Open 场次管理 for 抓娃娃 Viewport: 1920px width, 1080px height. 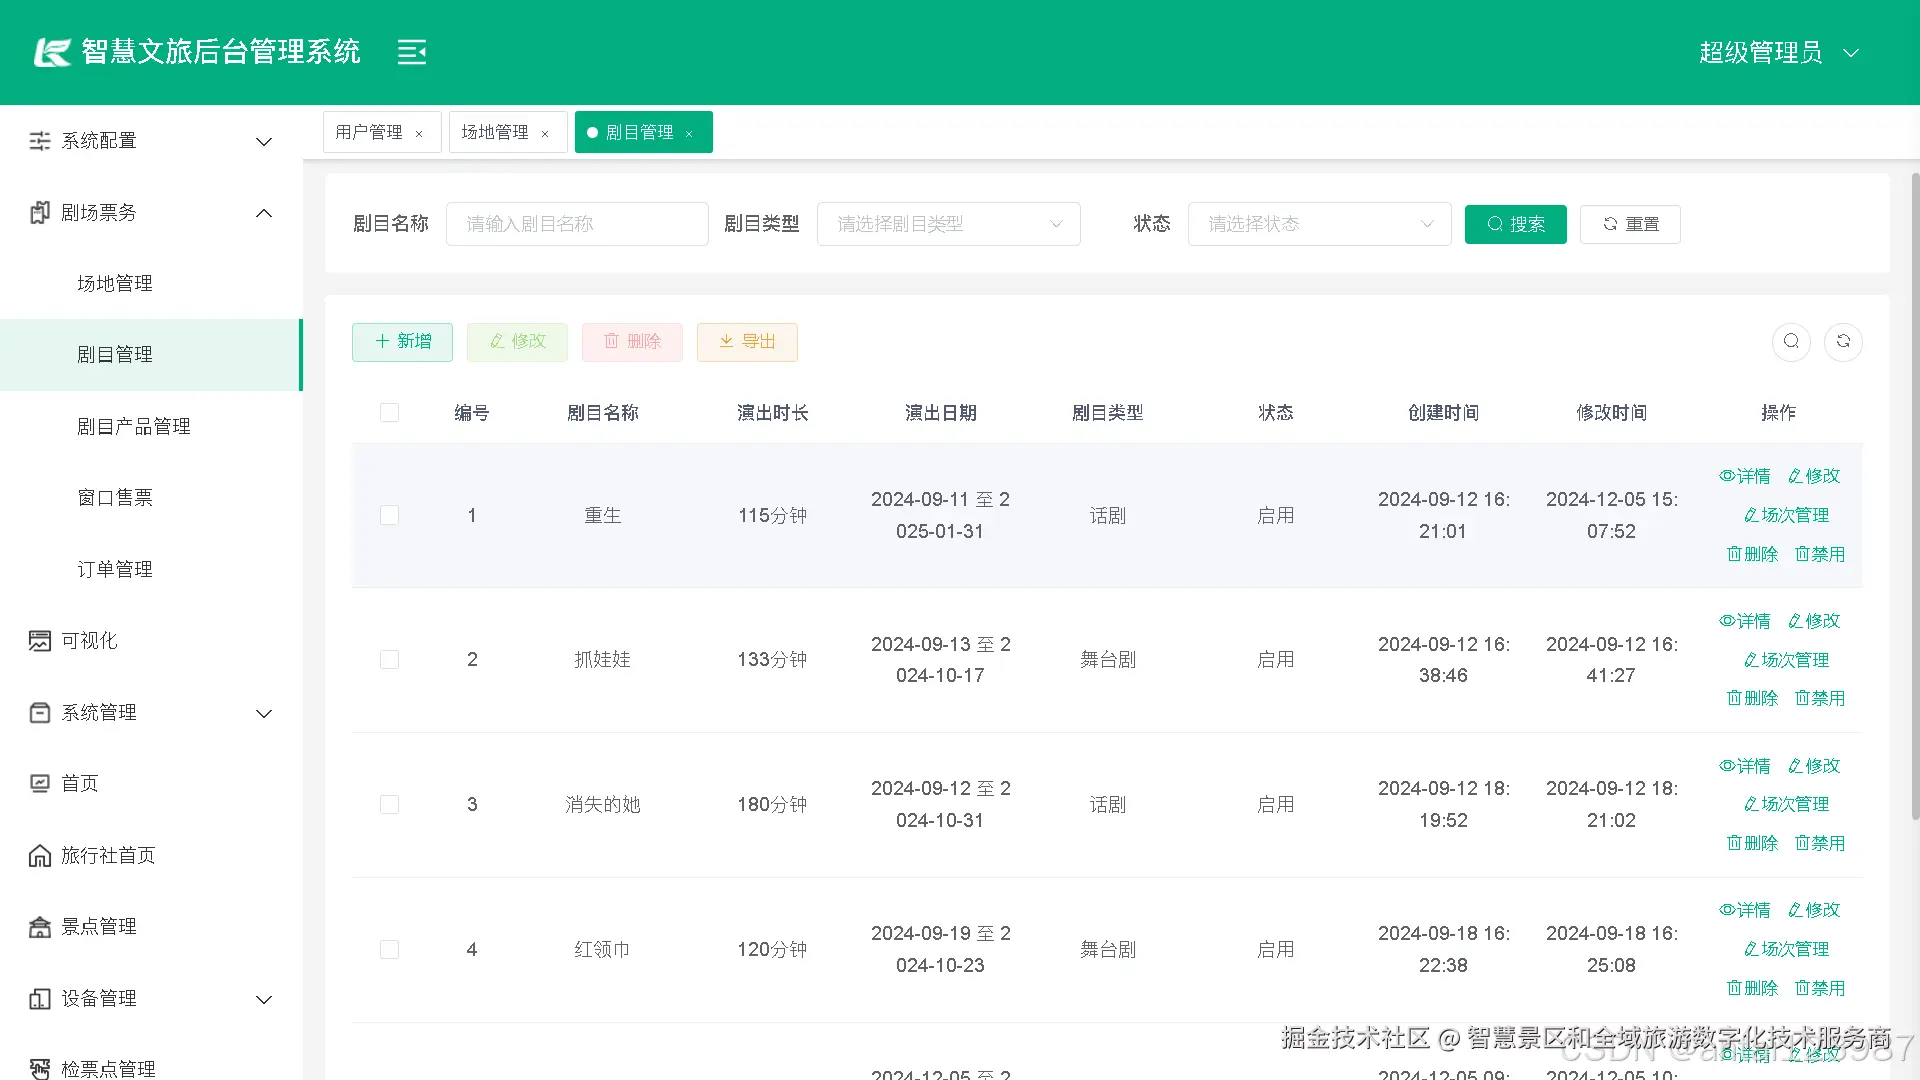click(1786, 660)
